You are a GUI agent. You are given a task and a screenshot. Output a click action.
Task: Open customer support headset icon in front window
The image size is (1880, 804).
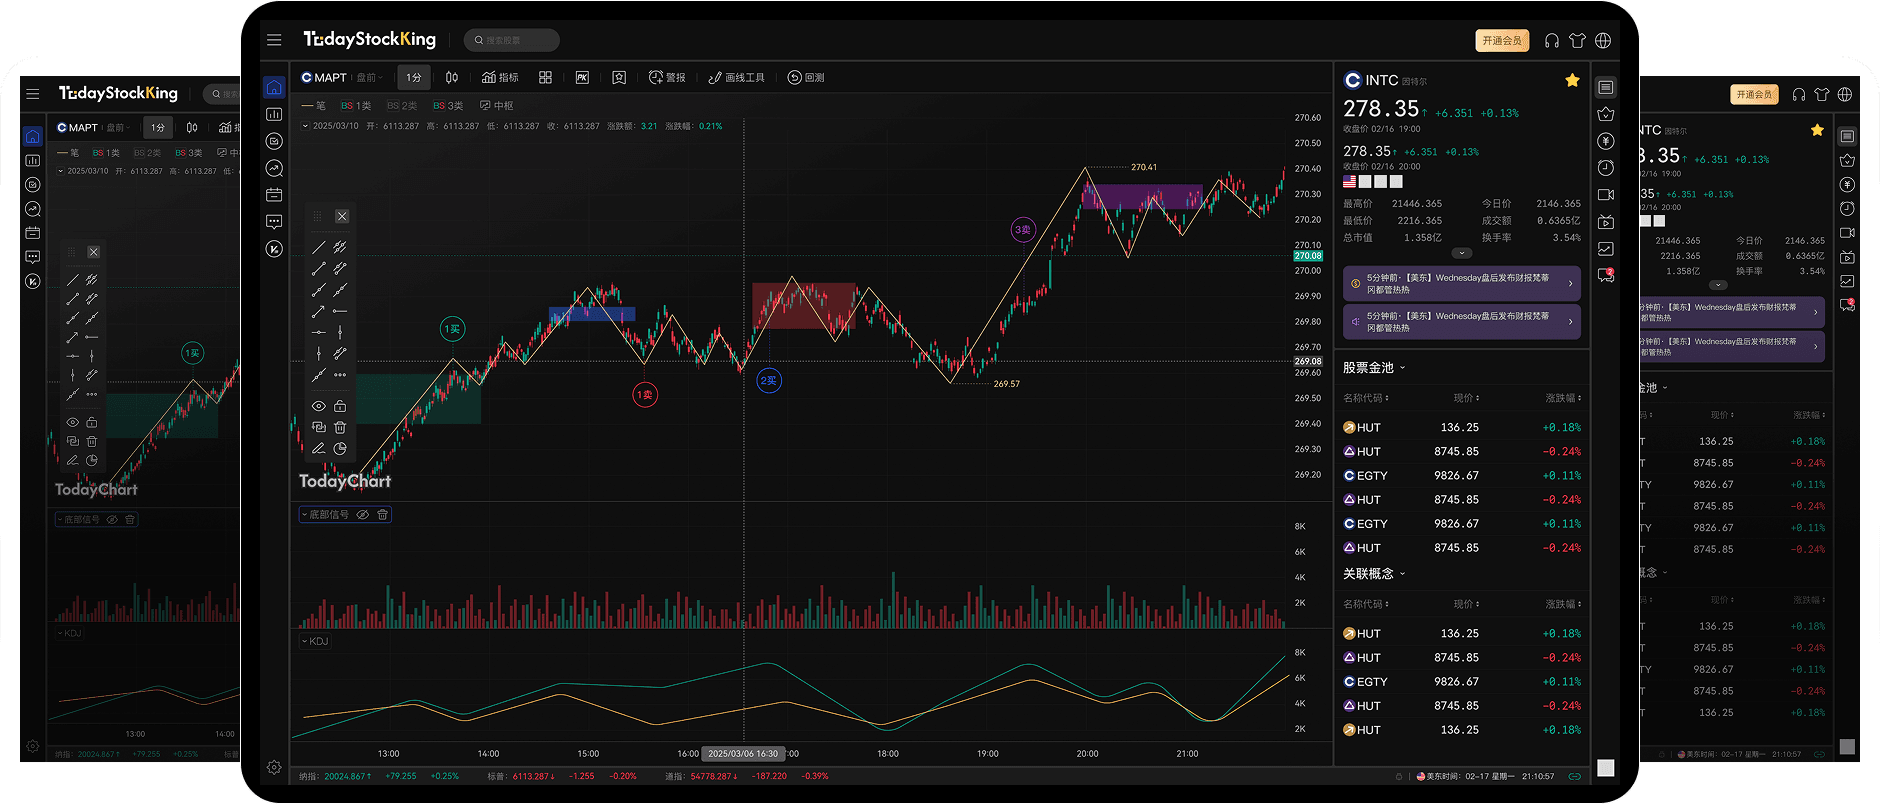click(x=1552, y=40)
